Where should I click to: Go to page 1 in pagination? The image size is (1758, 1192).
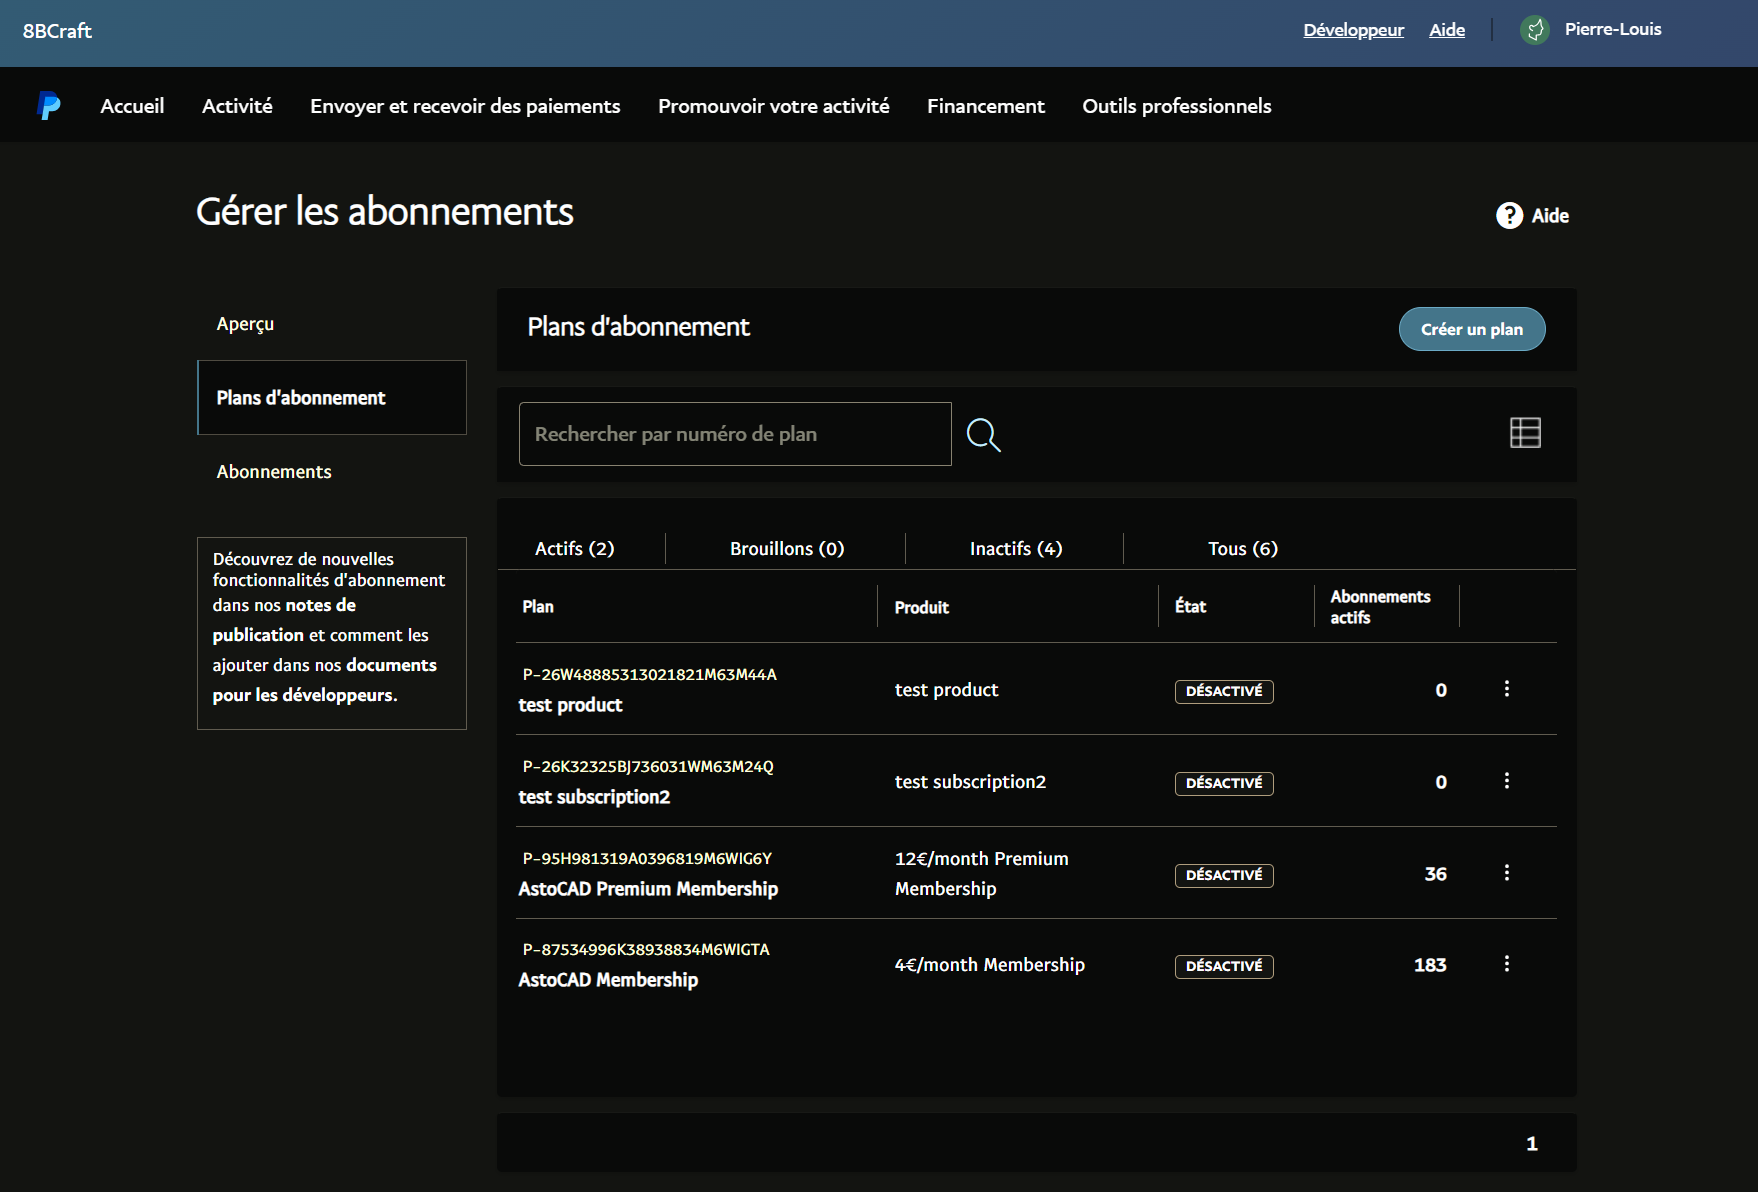tap(1532, 1143)
